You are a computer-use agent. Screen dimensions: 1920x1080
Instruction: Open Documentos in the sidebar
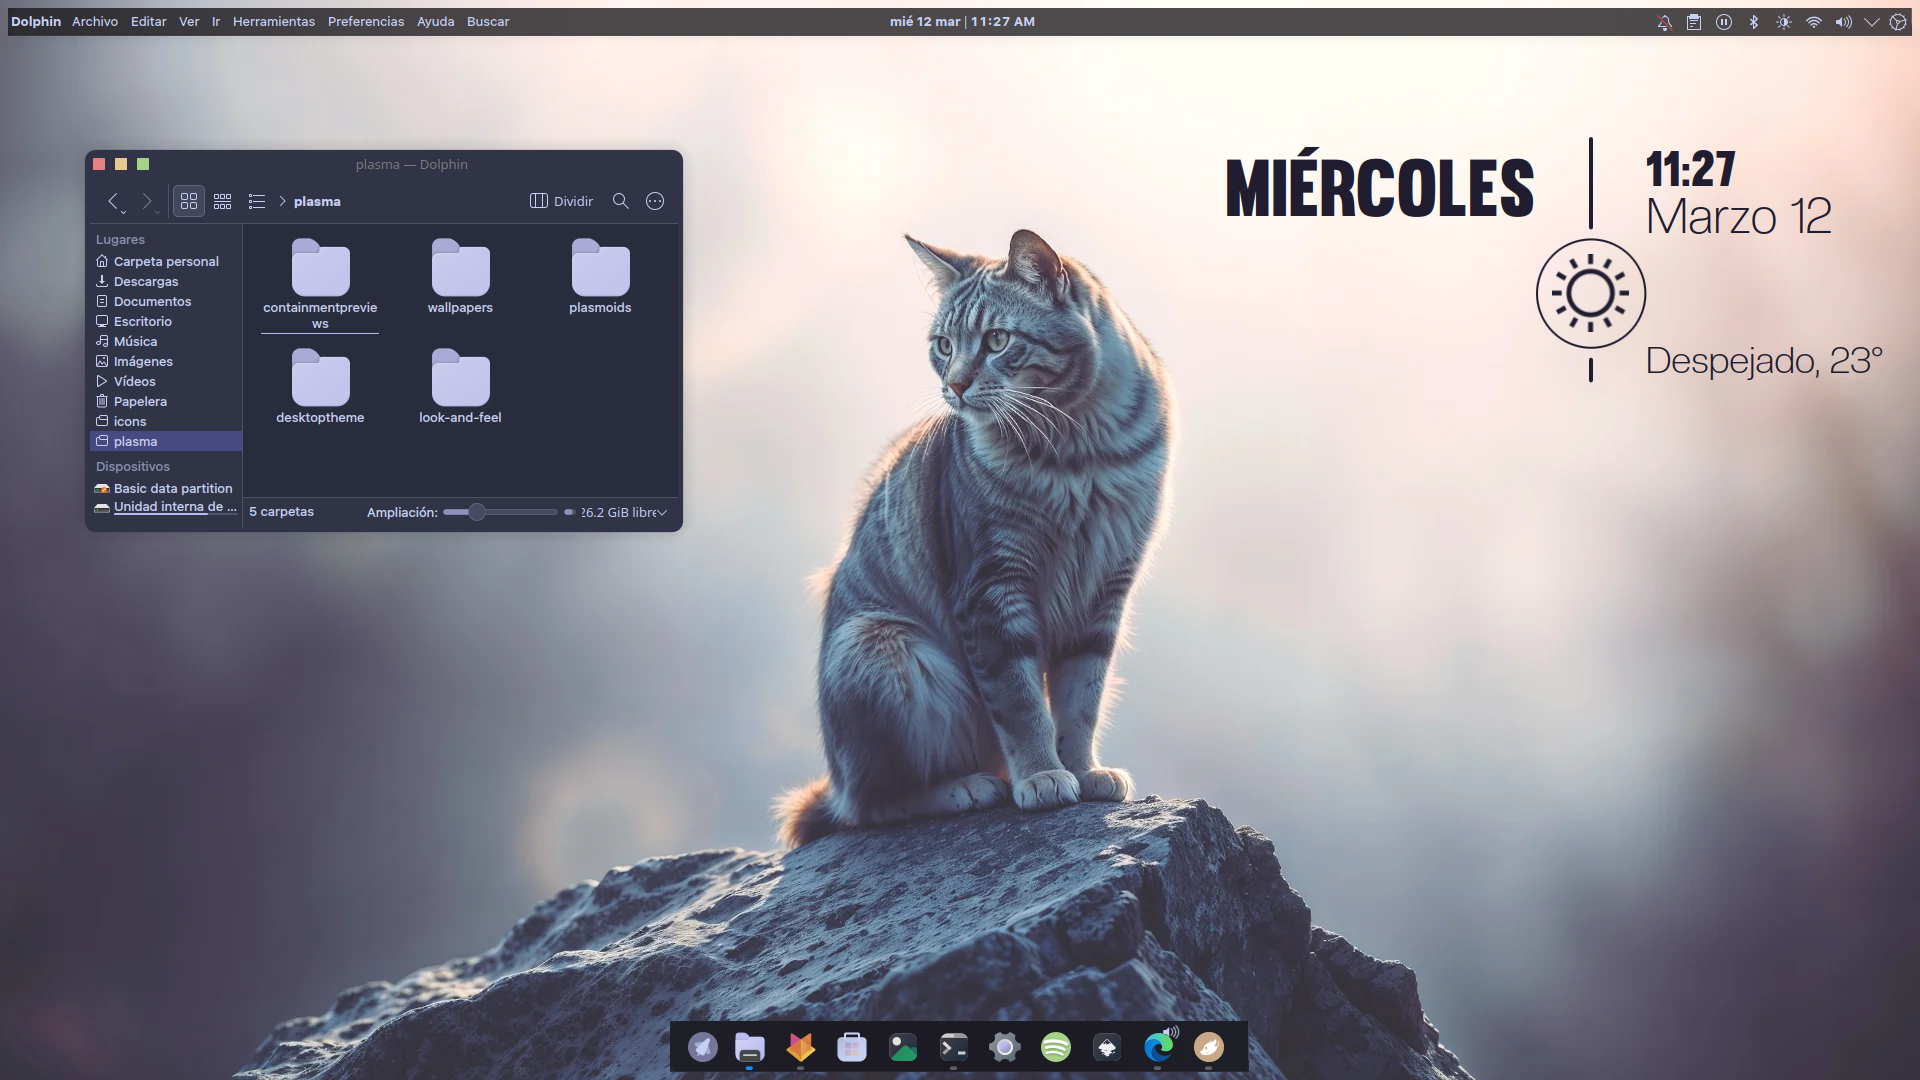(166, 301)
